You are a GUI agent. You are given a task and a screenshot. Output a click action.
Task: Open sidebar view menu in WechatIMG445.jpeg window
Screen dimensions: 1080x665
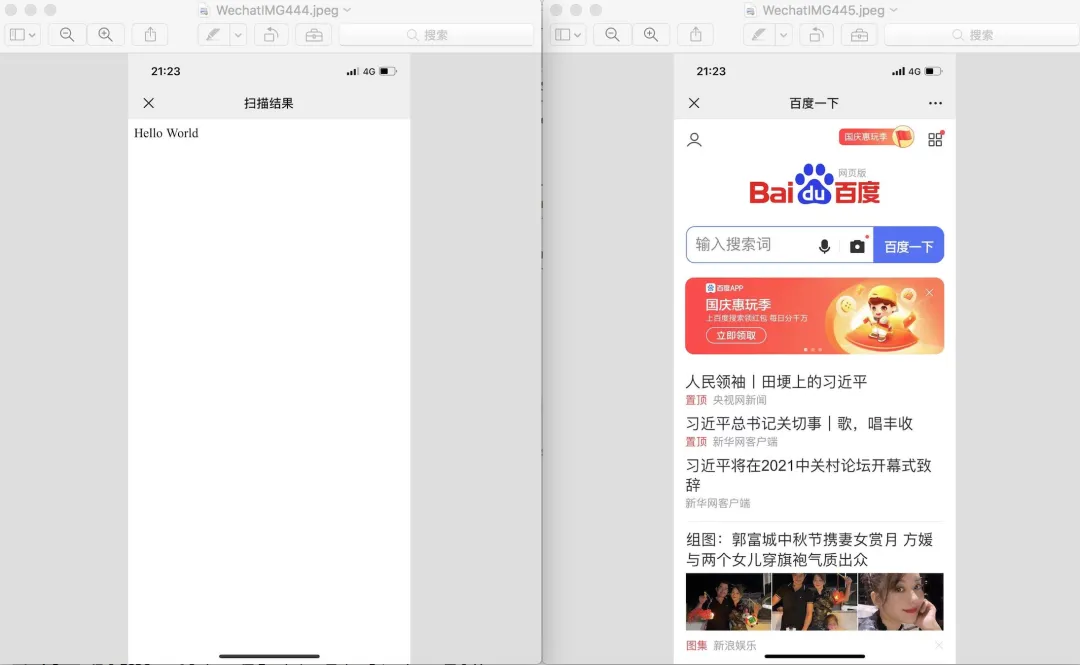pos(568,34)
